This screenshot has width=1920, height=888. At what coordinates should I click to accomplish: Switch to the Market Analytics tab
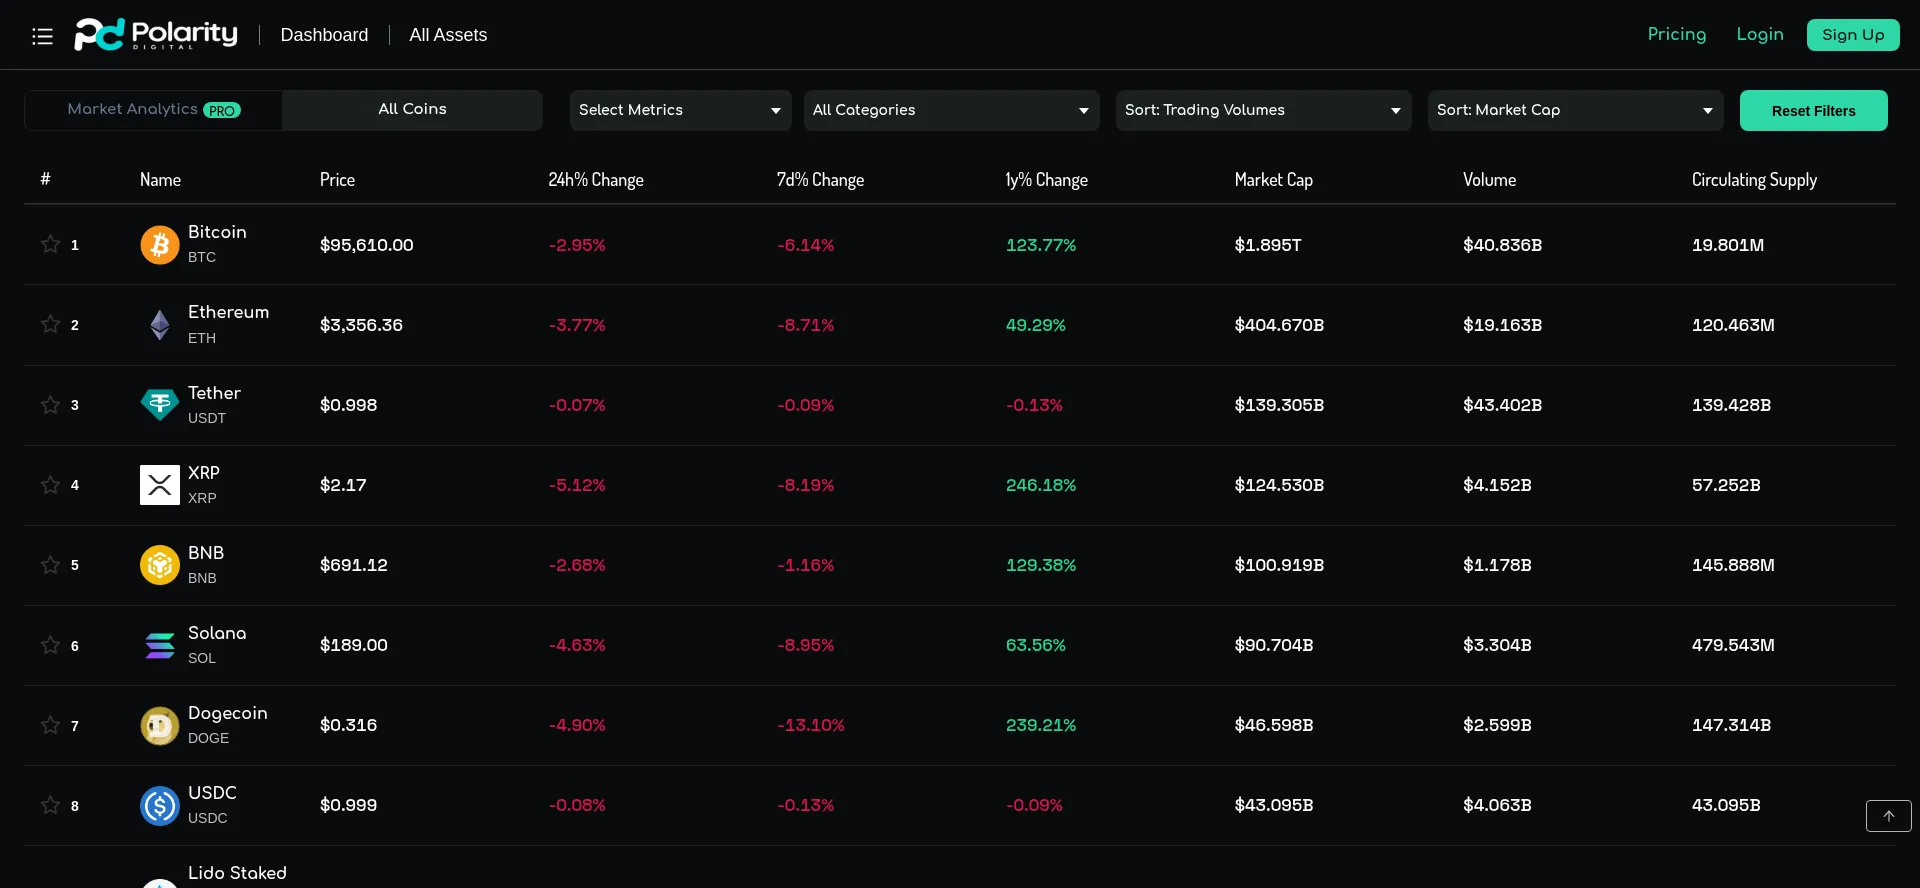click(x=154, y=110)
